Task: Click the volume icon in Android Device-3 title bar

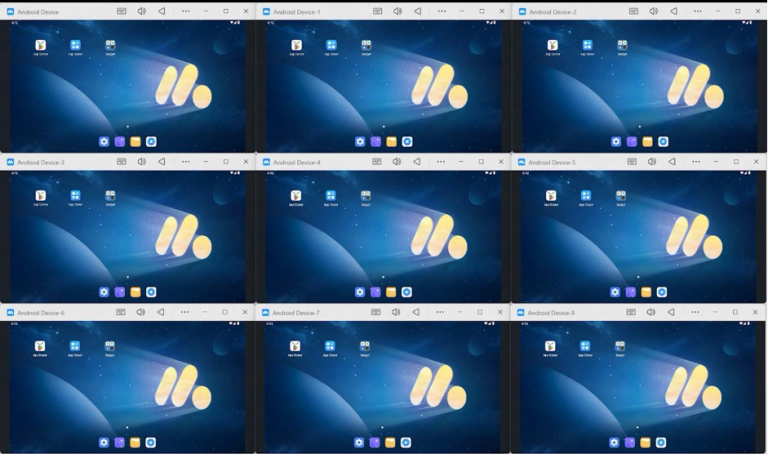Action: tap(142, 161)
